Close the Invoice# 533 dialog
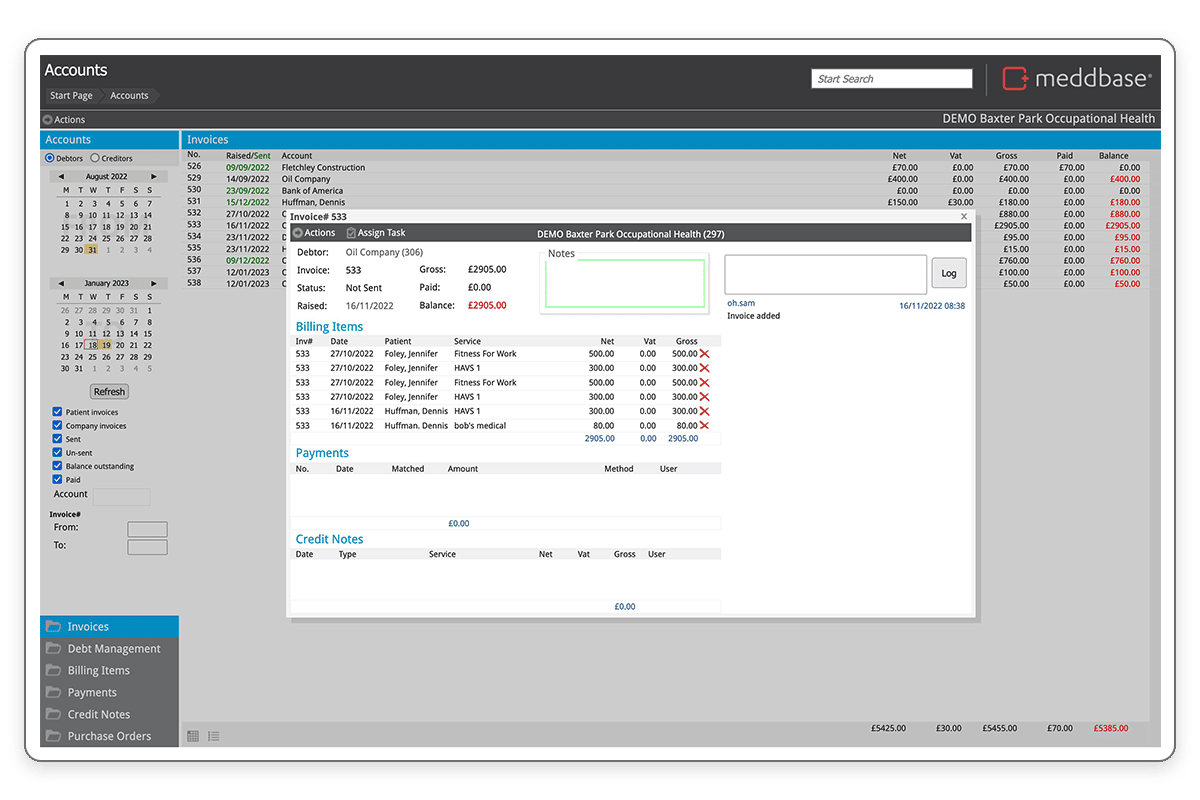 [964, 216]
